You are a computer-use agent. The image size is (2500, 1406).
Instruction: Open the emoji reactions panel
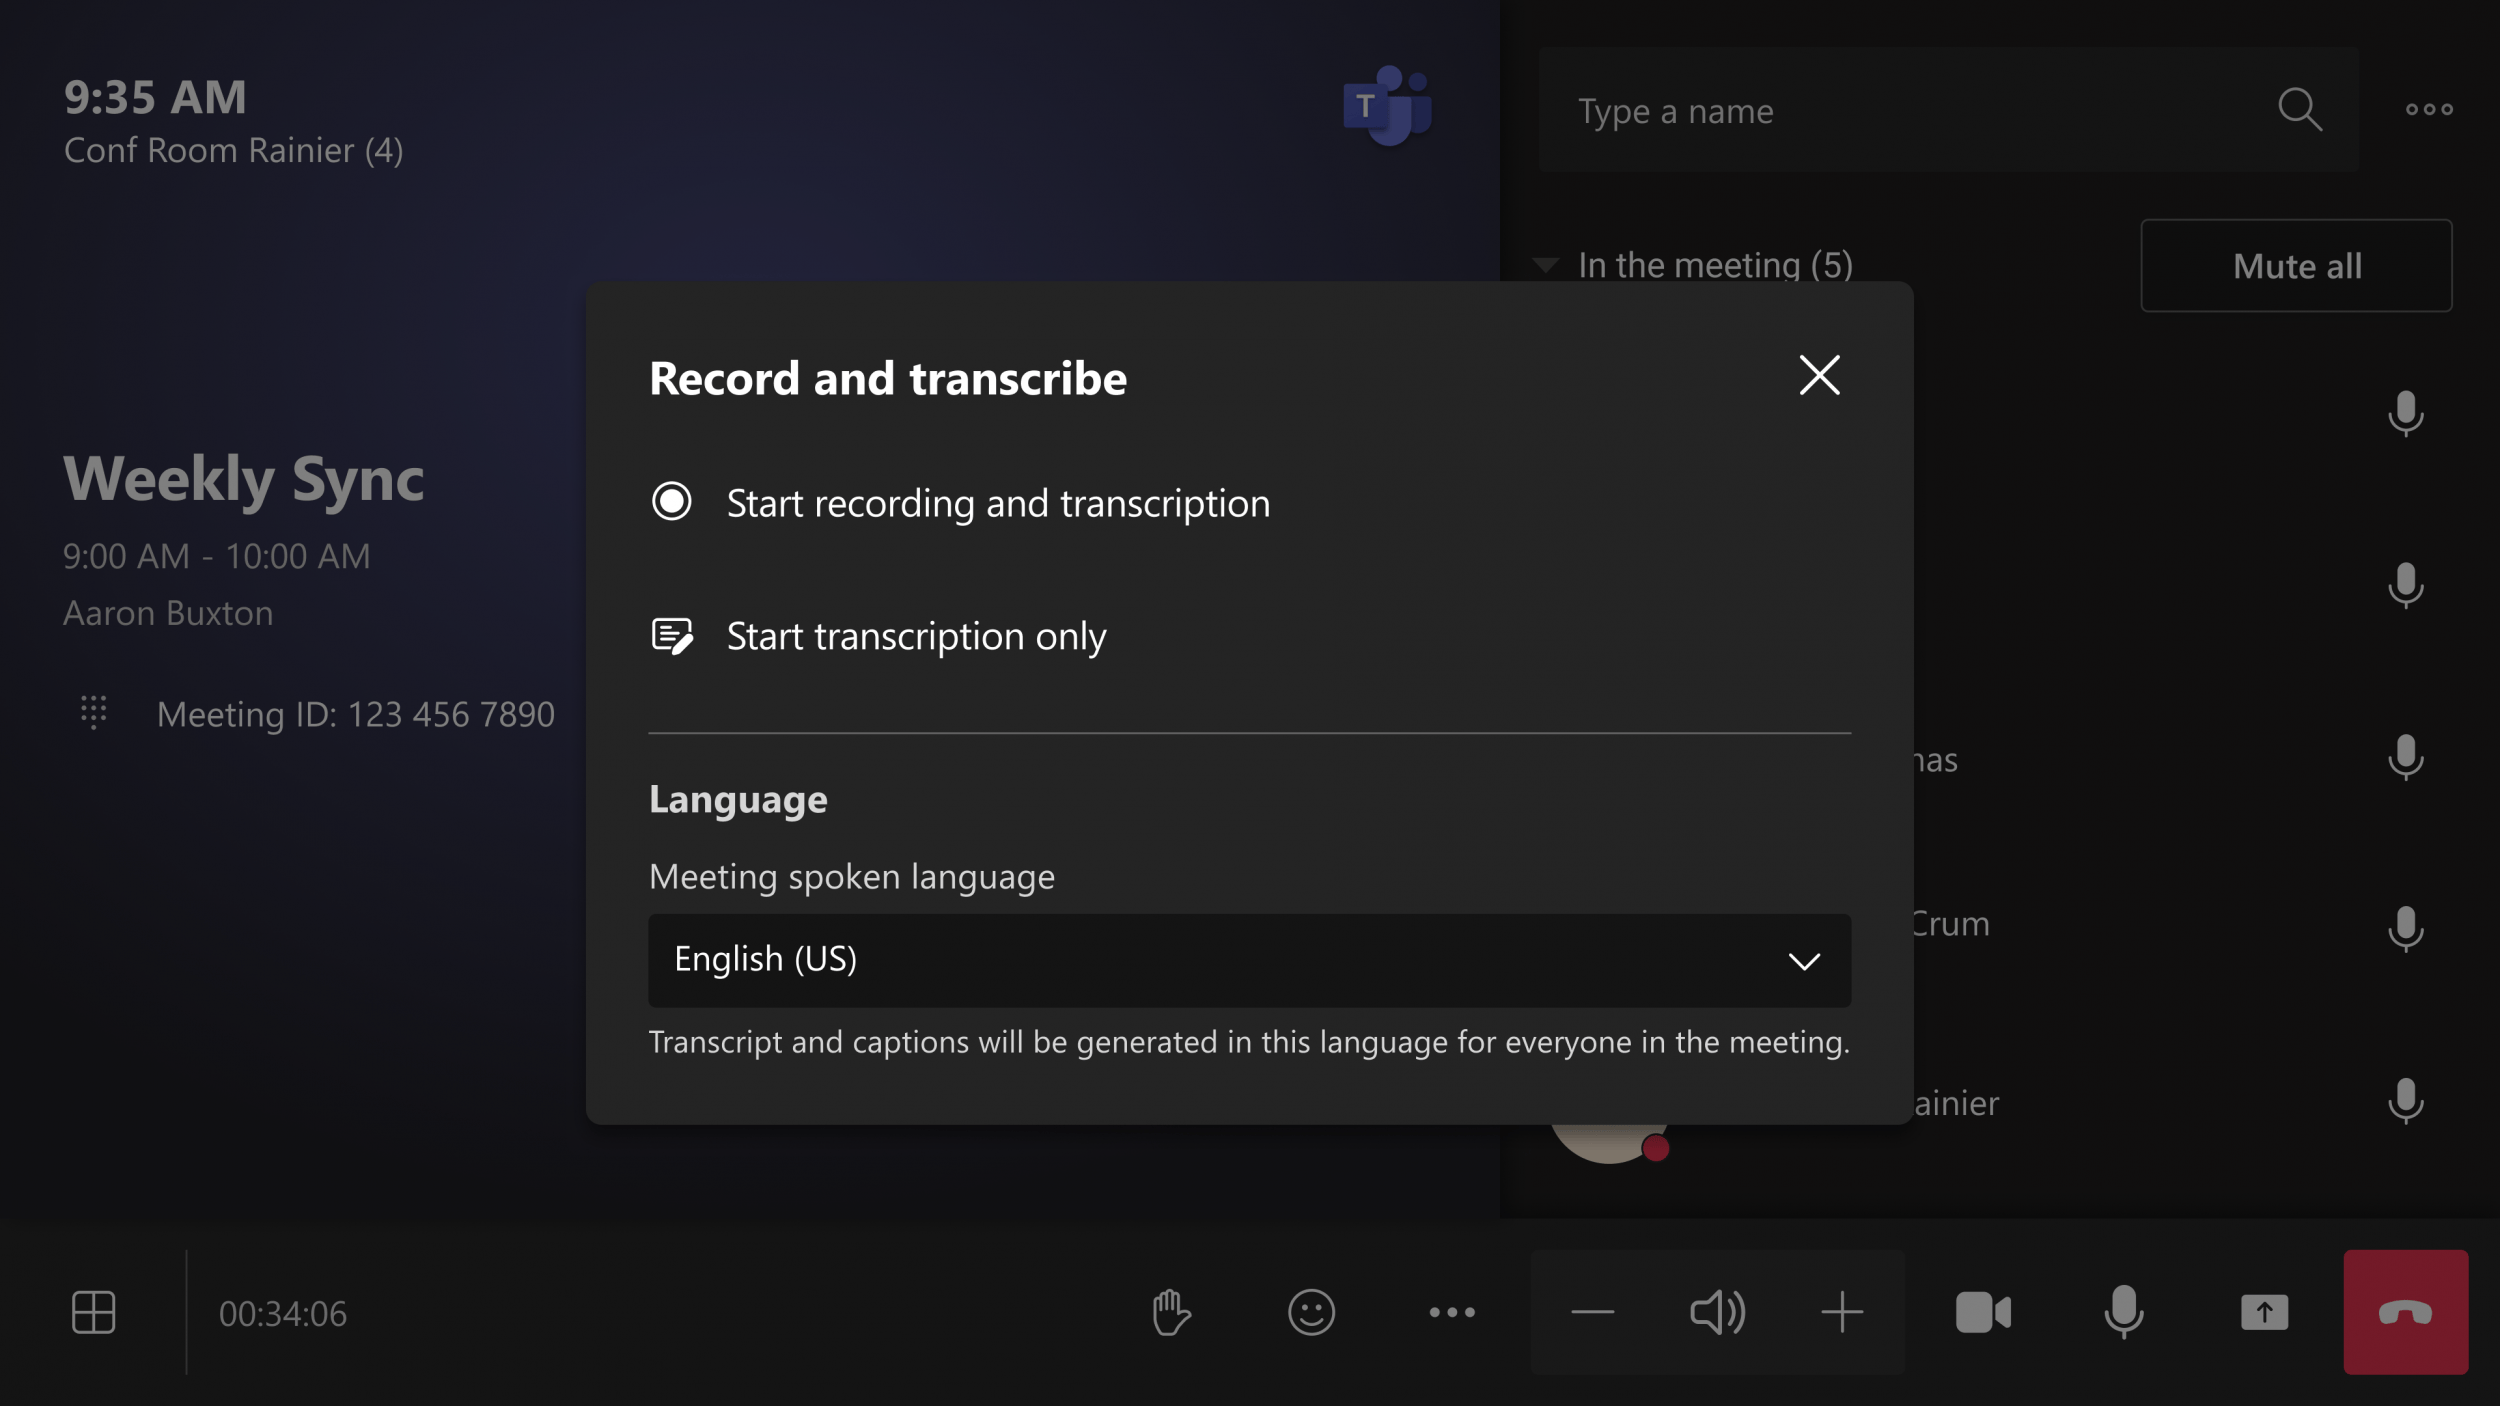[1313, 1312]
